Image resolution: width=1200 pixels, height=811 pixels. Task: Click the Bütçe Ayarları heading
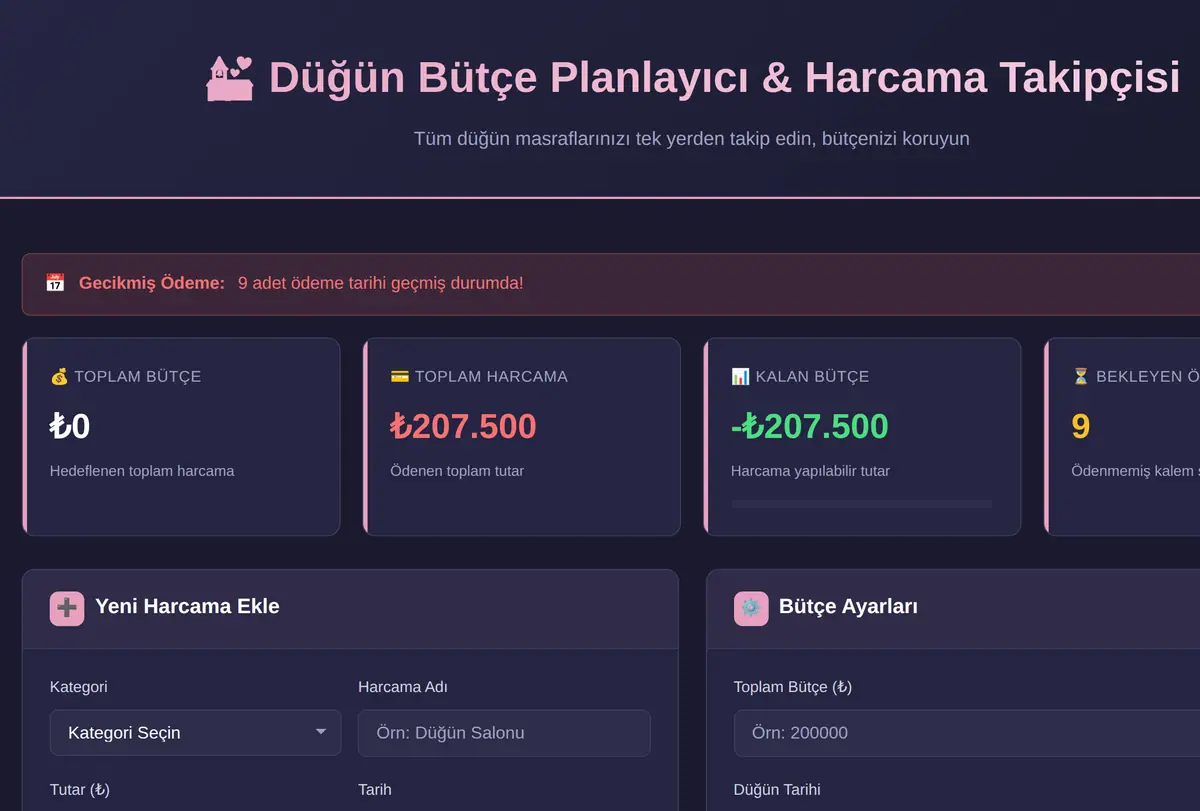tap(848, 606)
